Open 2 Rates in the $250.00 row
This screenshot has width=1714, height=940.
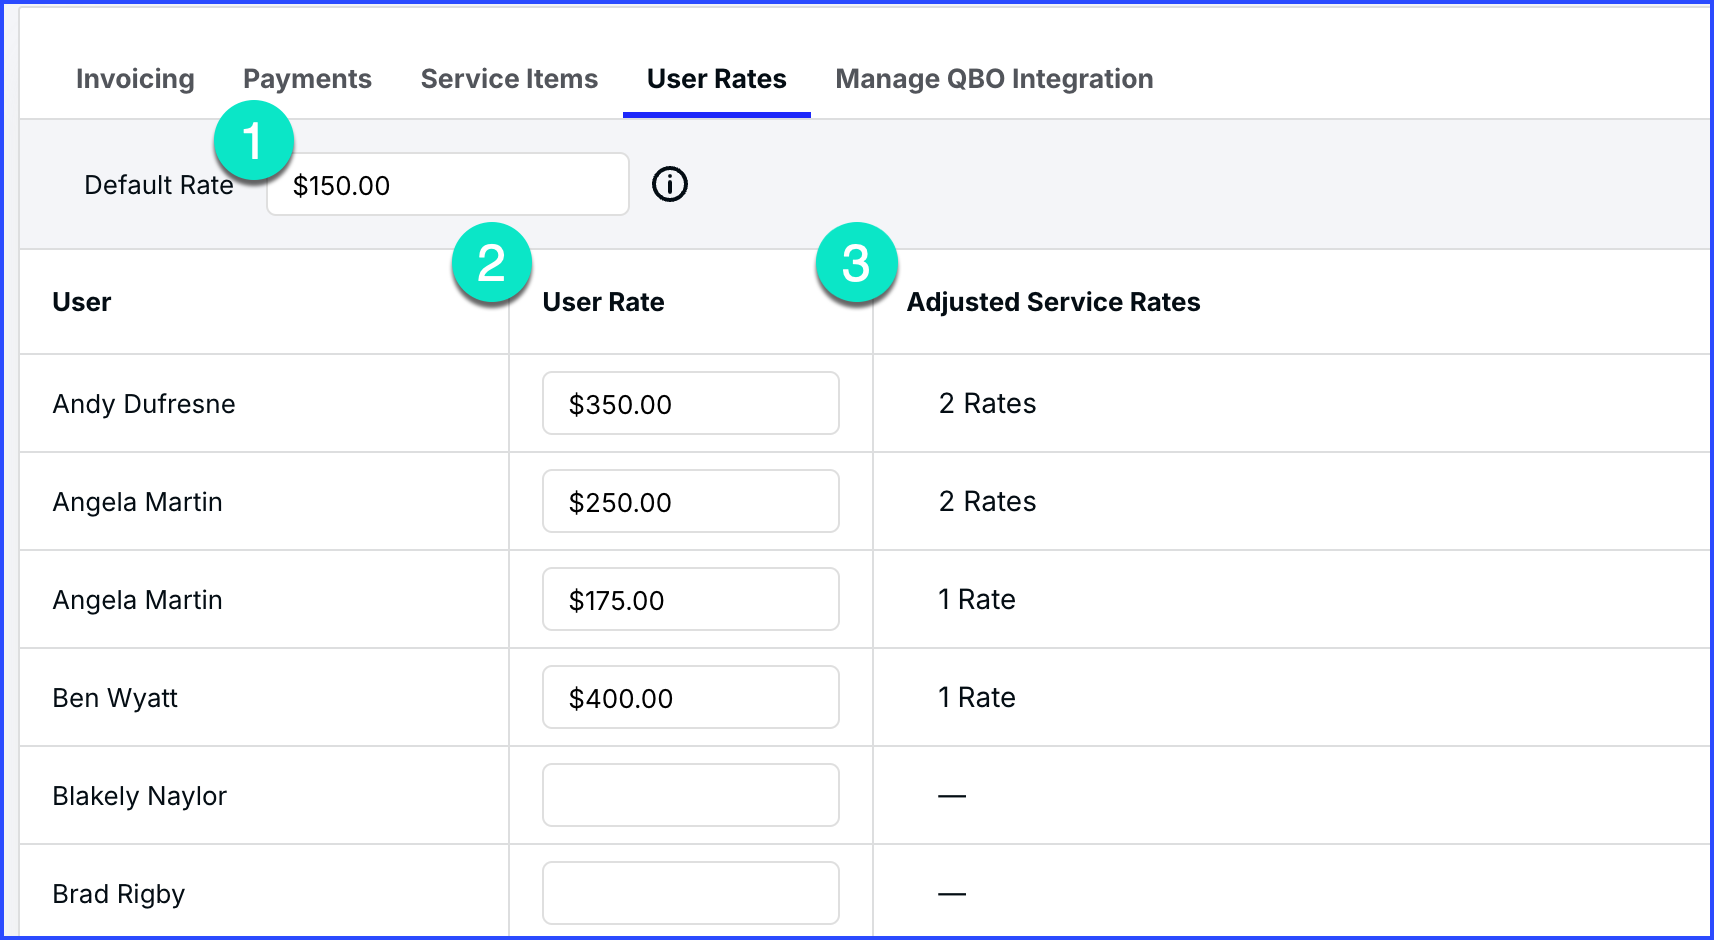pyautogui.click(x=987, y=502)
